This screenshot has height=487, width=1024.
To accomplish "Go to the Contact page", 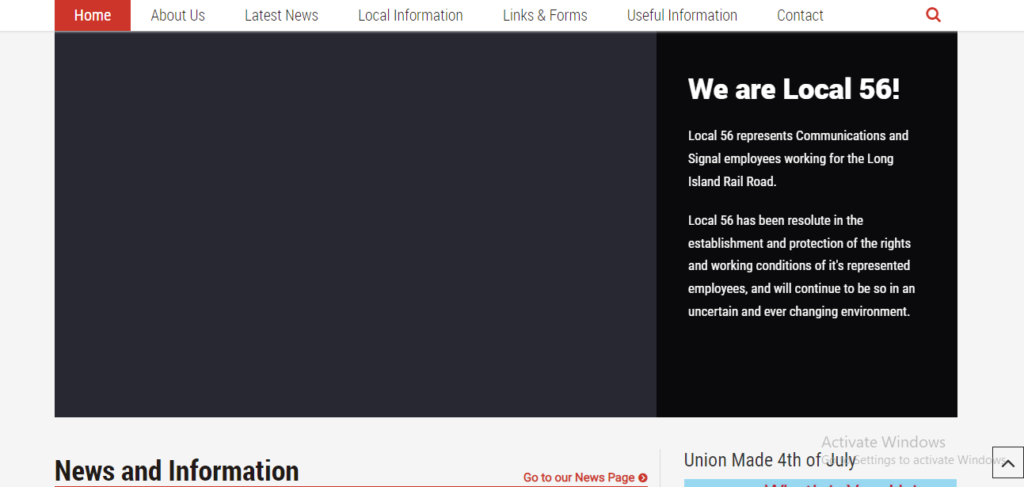I will 800,15.
